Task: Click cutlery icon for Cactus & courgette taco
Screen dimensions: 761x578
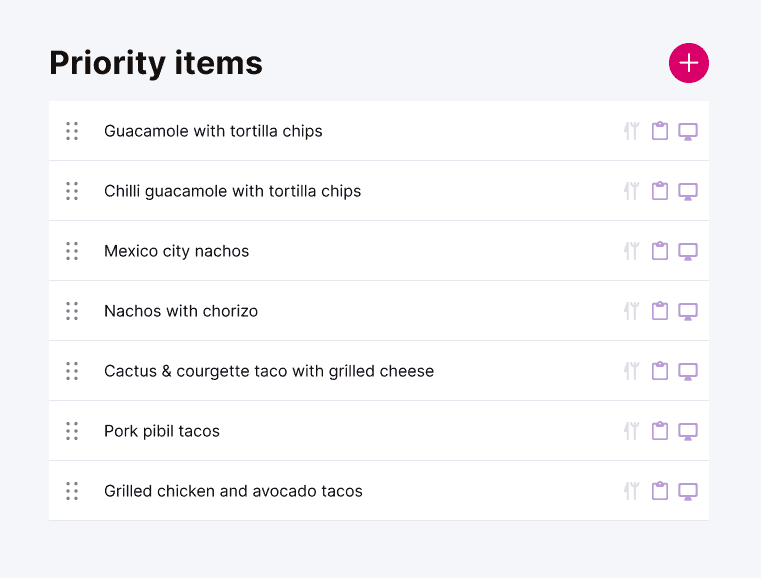Action: click(631, 371)
